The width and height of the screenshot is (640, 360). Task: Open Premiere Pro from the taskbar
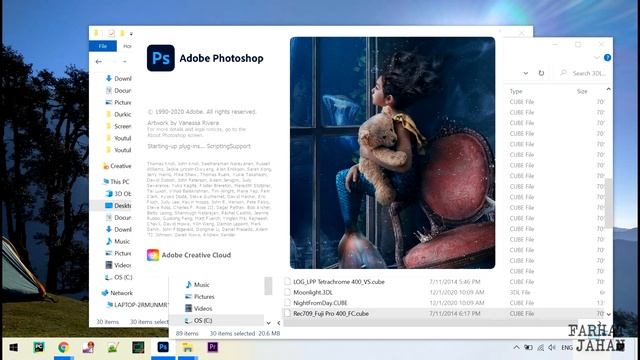213,347
